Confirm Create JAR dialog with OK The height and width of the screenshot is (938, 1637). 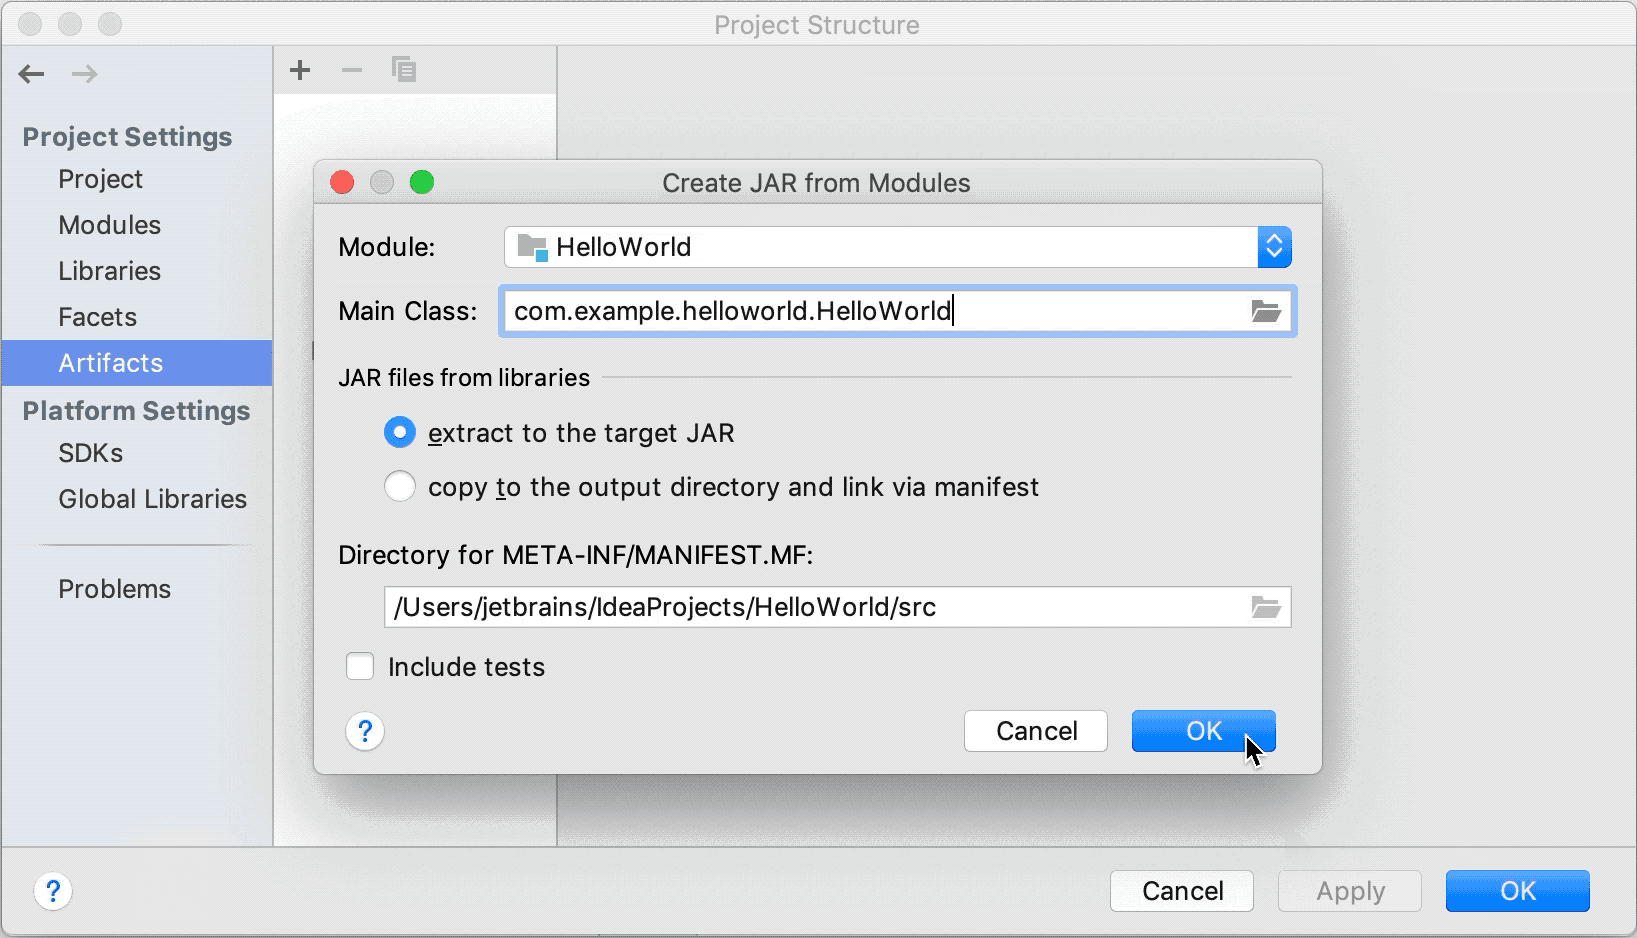(x=1203, y=731)
